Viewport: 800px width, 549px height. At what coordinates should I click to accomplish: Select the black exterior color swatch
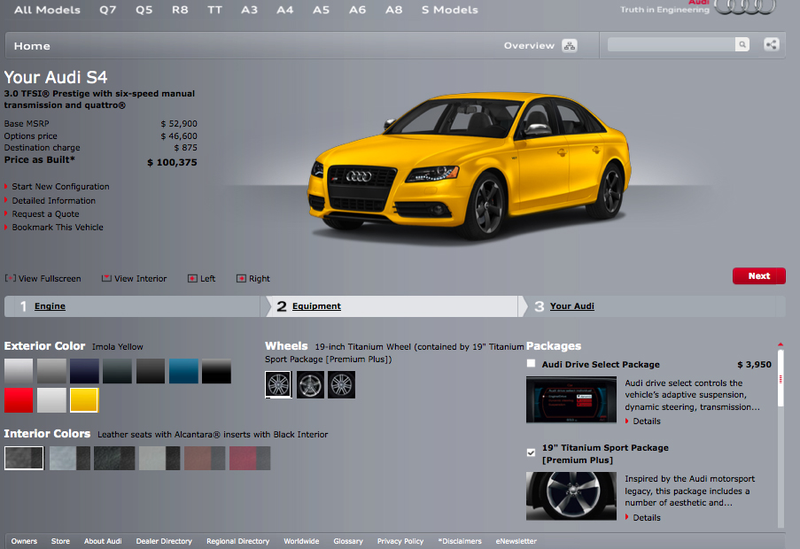[x=216, y=371]
